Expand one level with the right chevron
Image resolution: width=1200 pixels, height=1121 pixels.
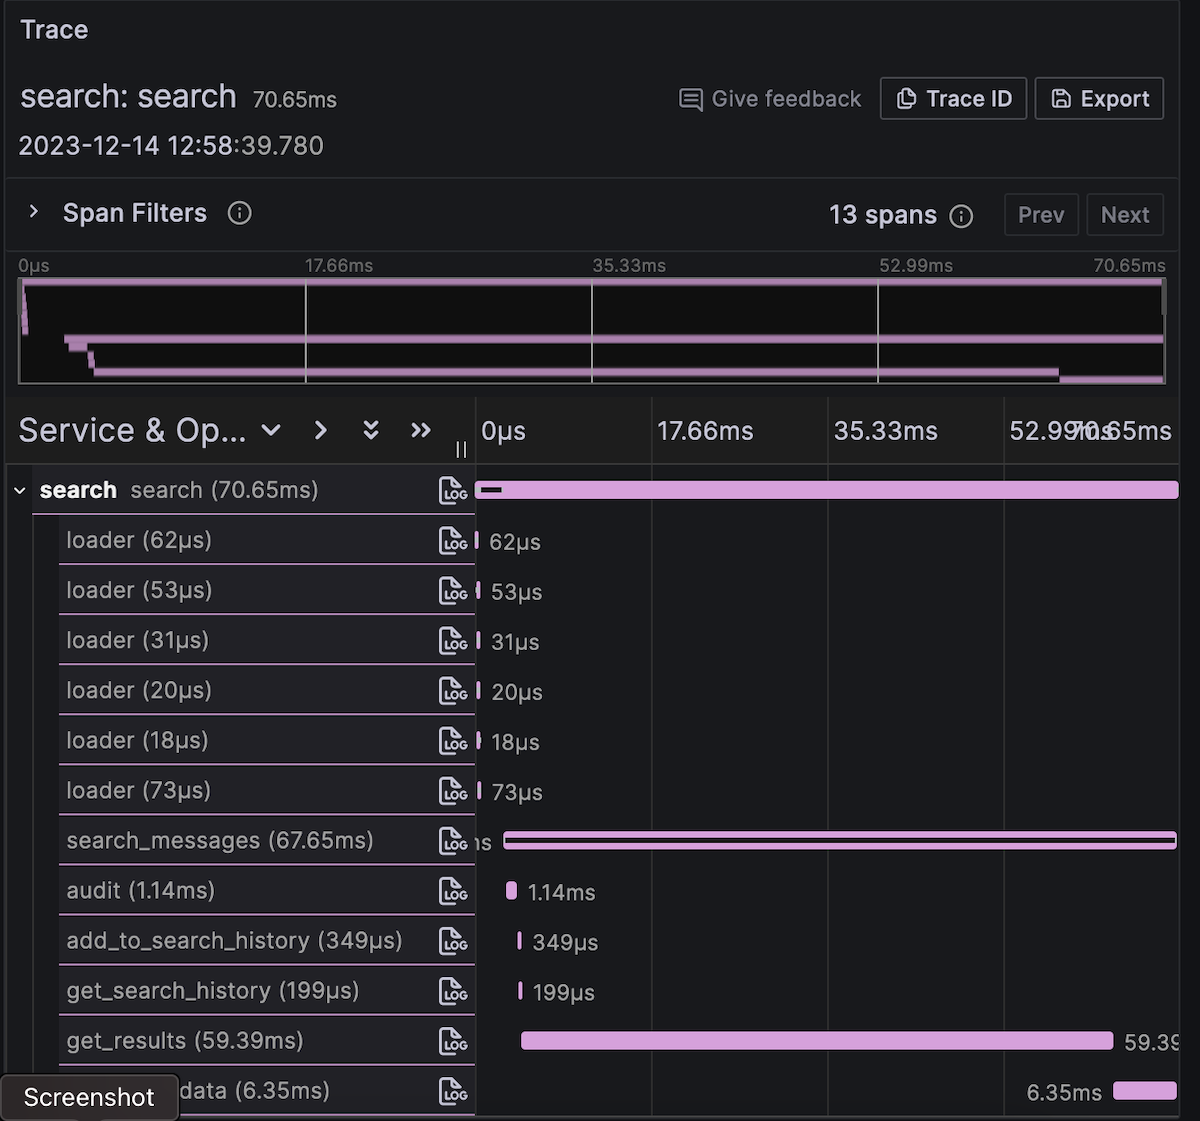point(321,430)
